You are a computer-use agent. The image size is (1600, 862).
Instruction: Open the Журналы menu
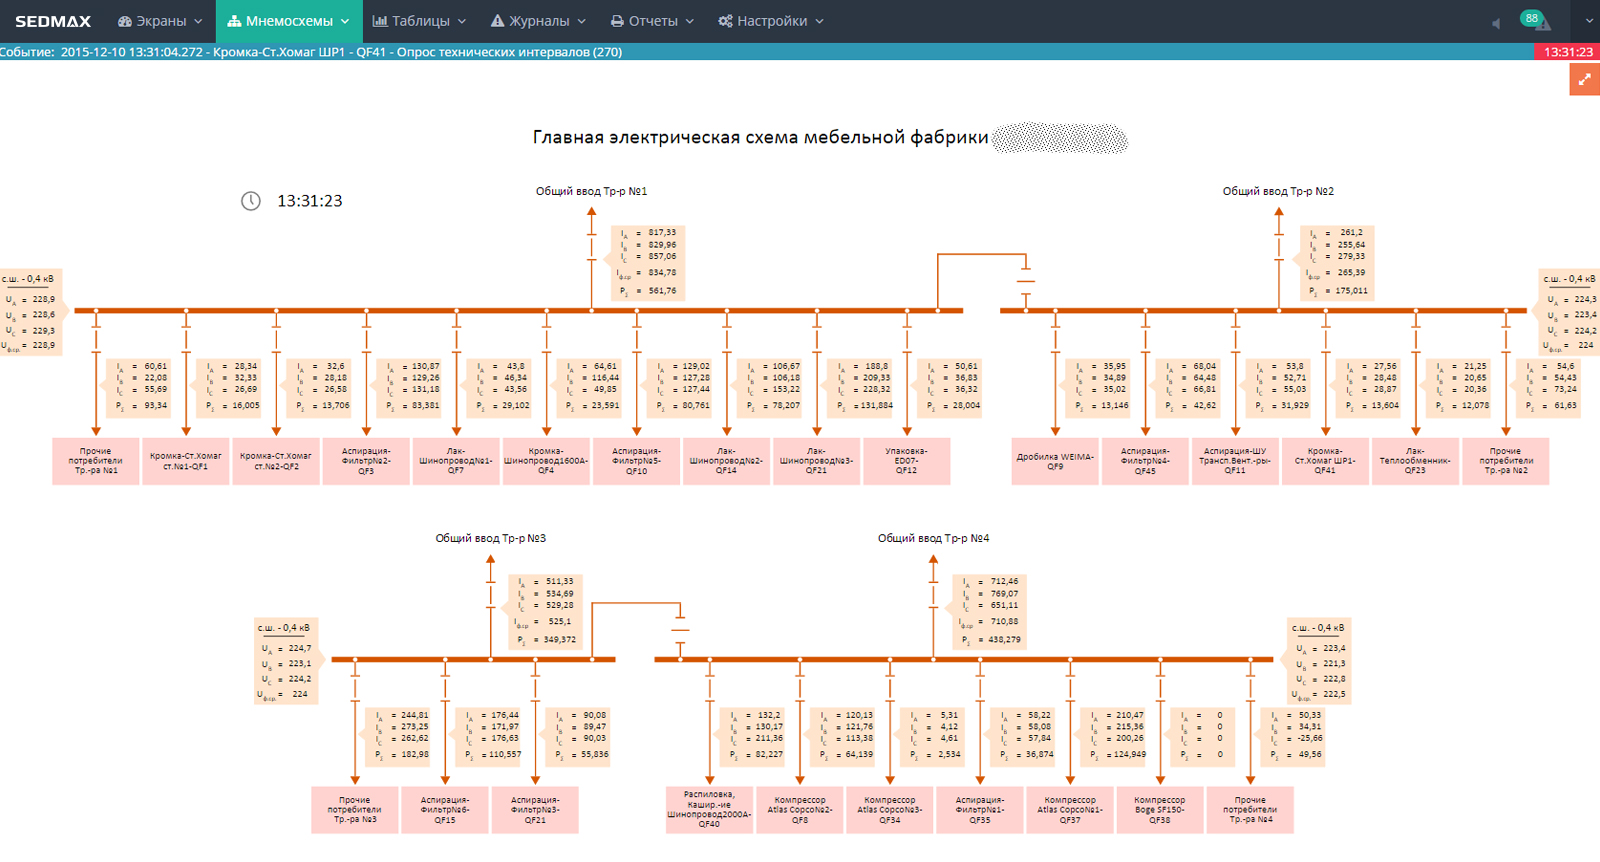coord(538,21)
